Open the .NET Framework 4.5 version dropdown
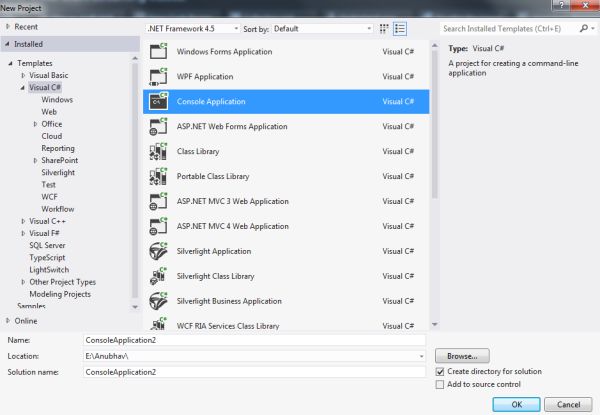The width and height of the screenshot is (600, 415). coord(193,29)
